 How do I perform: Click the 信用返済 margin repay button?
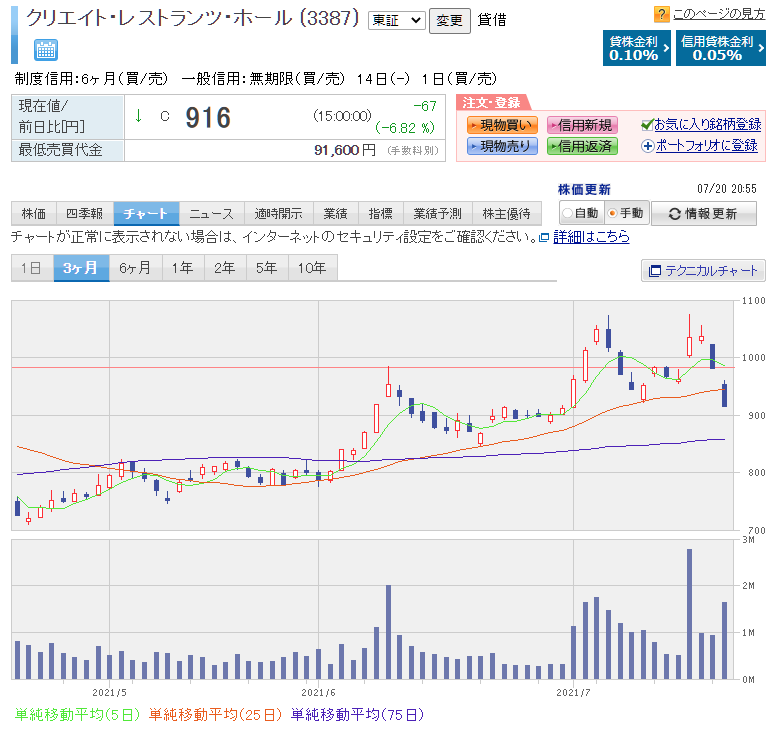coord(582,146)
